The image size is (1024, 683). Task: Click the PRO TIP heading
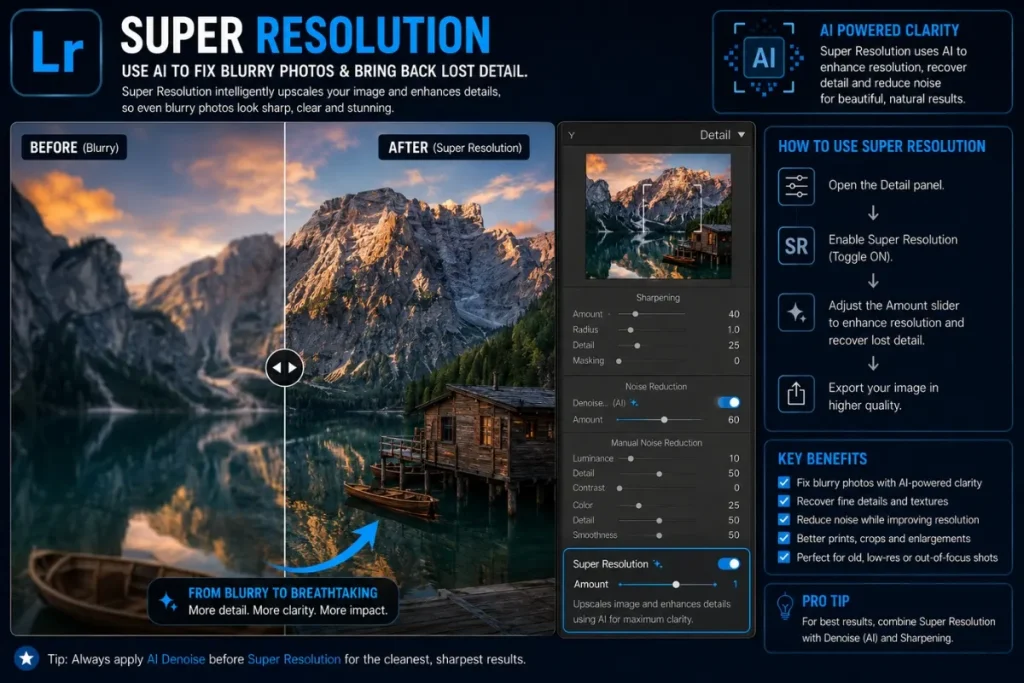(x=825, y=601)
